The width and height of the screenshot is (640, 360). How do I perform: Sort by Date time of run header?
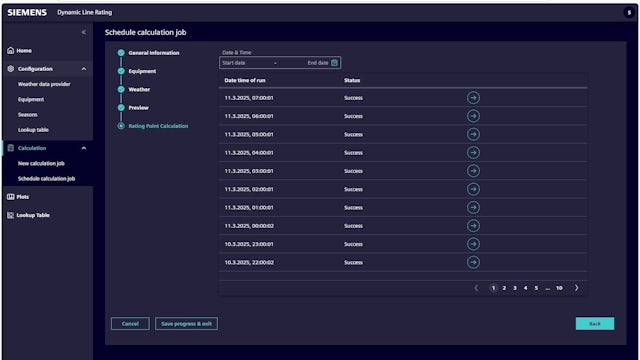click(x=245, y=80)
